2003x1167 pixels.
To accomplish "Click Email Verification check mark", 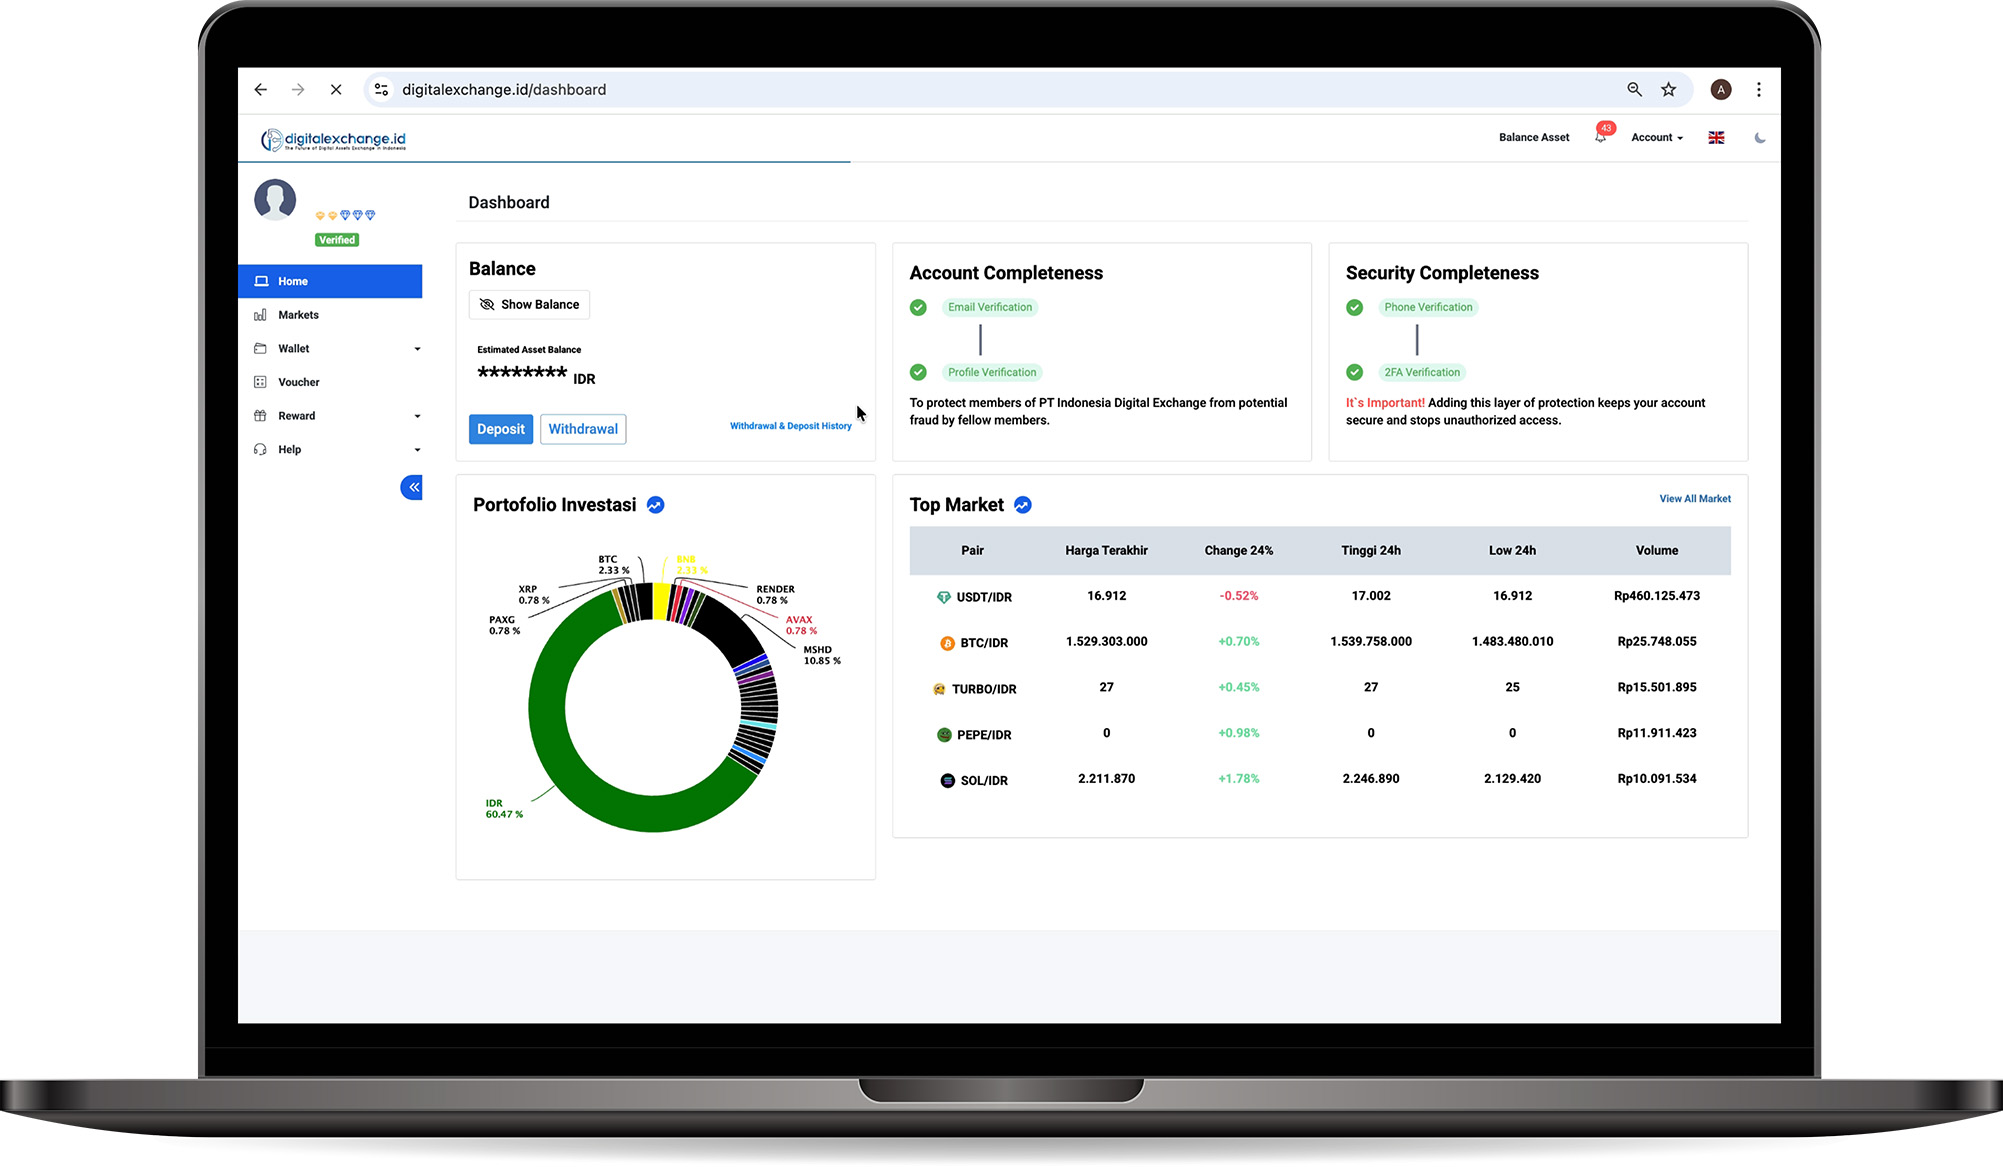I will [918, 308].
